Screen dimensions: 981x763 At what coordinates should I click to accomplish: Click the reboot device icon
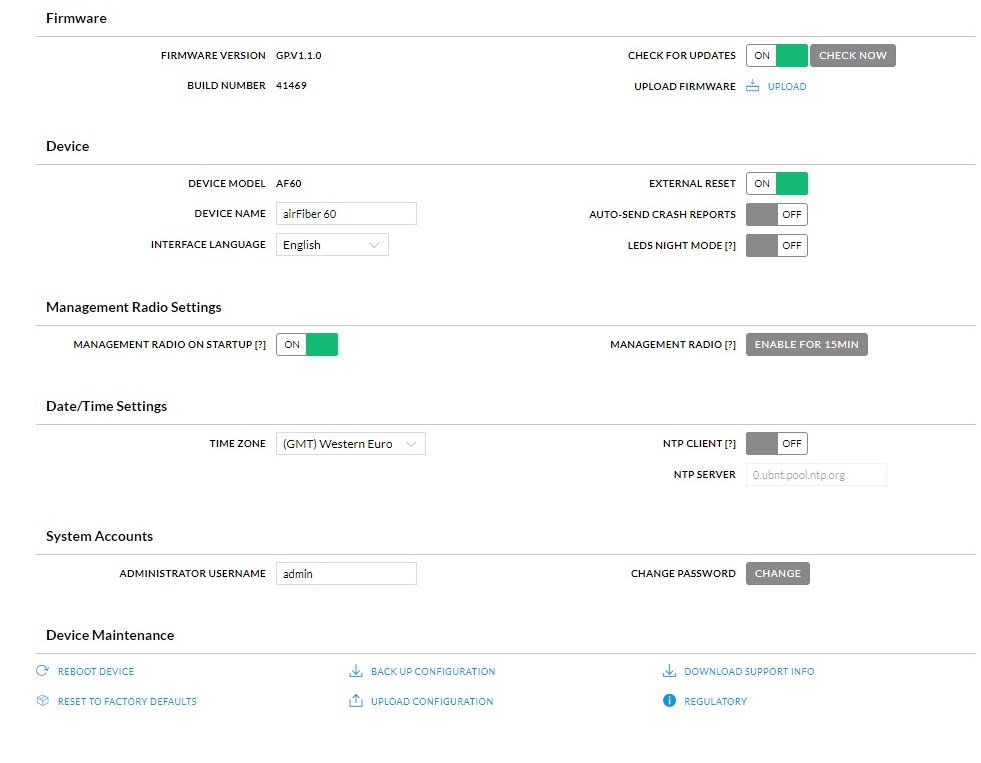pyautogui.click(x=42, y=671)
